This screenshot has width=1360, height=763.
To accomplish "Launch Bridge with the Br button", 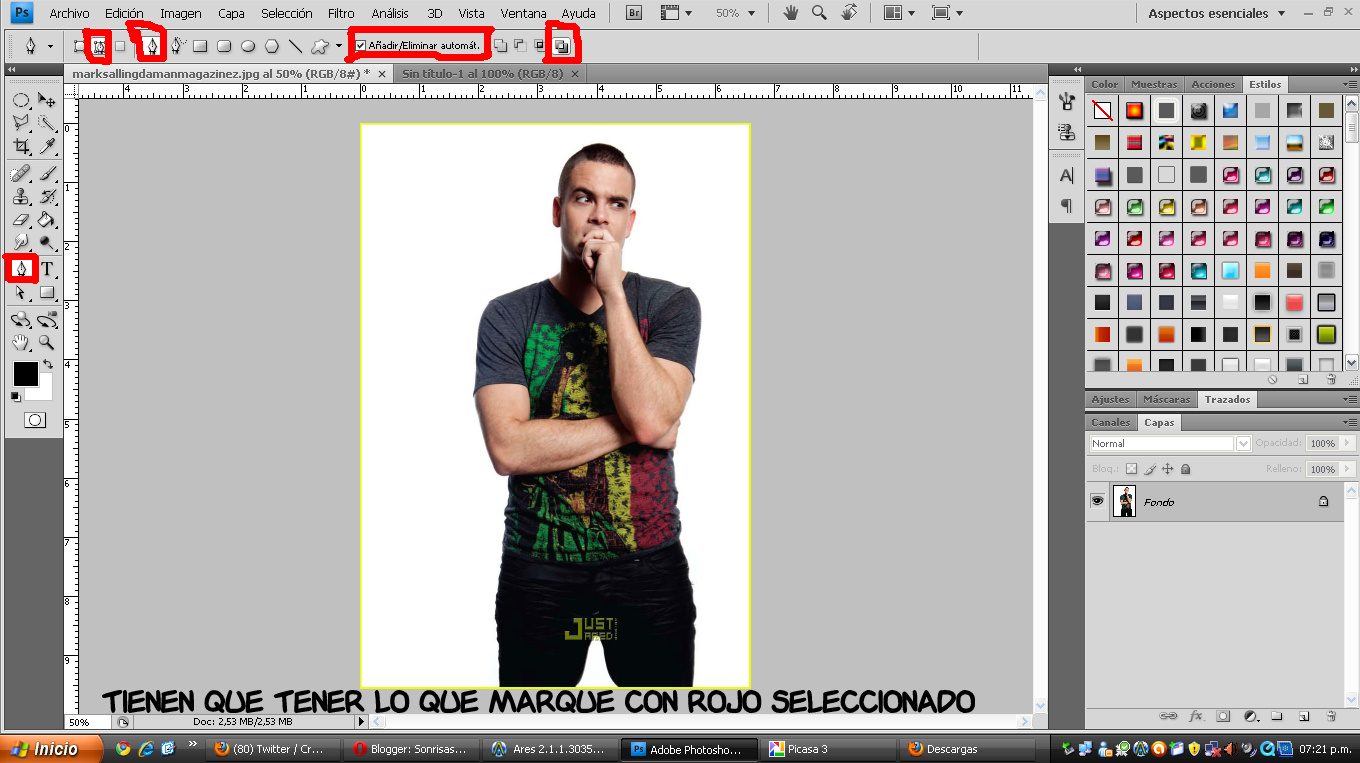I will (x=634, y=13).
